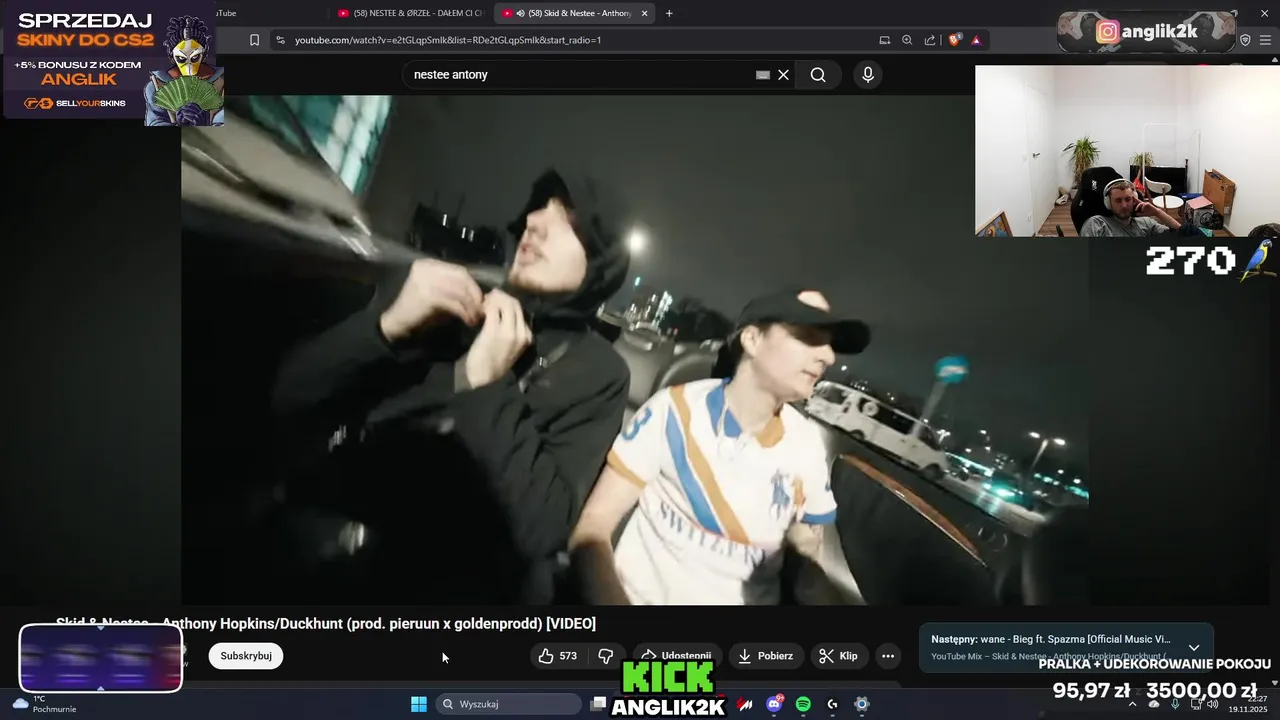Open Task View on the taskbar
The height and width of the screenshot is (720, 1280).
pyautogui.click(x=598, y=704)
